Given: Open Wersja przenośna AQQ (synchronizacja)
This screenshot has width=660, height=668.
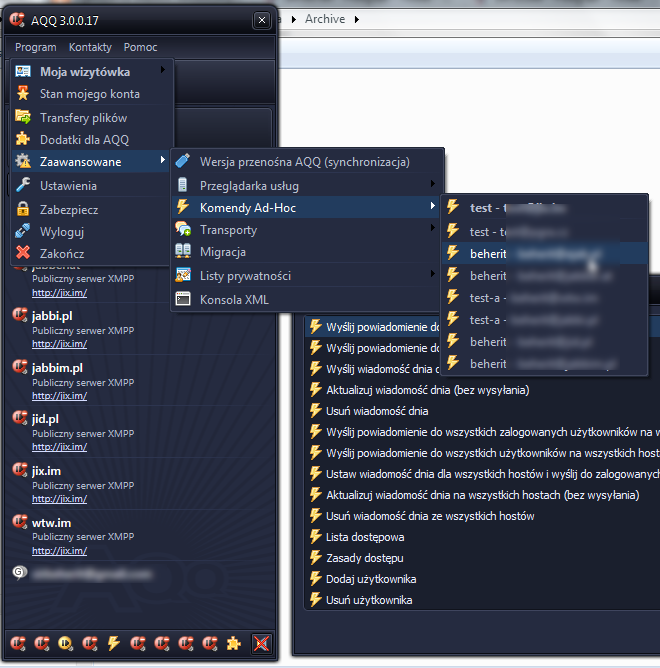Looking at the screenshot, I should pos(306,162).
